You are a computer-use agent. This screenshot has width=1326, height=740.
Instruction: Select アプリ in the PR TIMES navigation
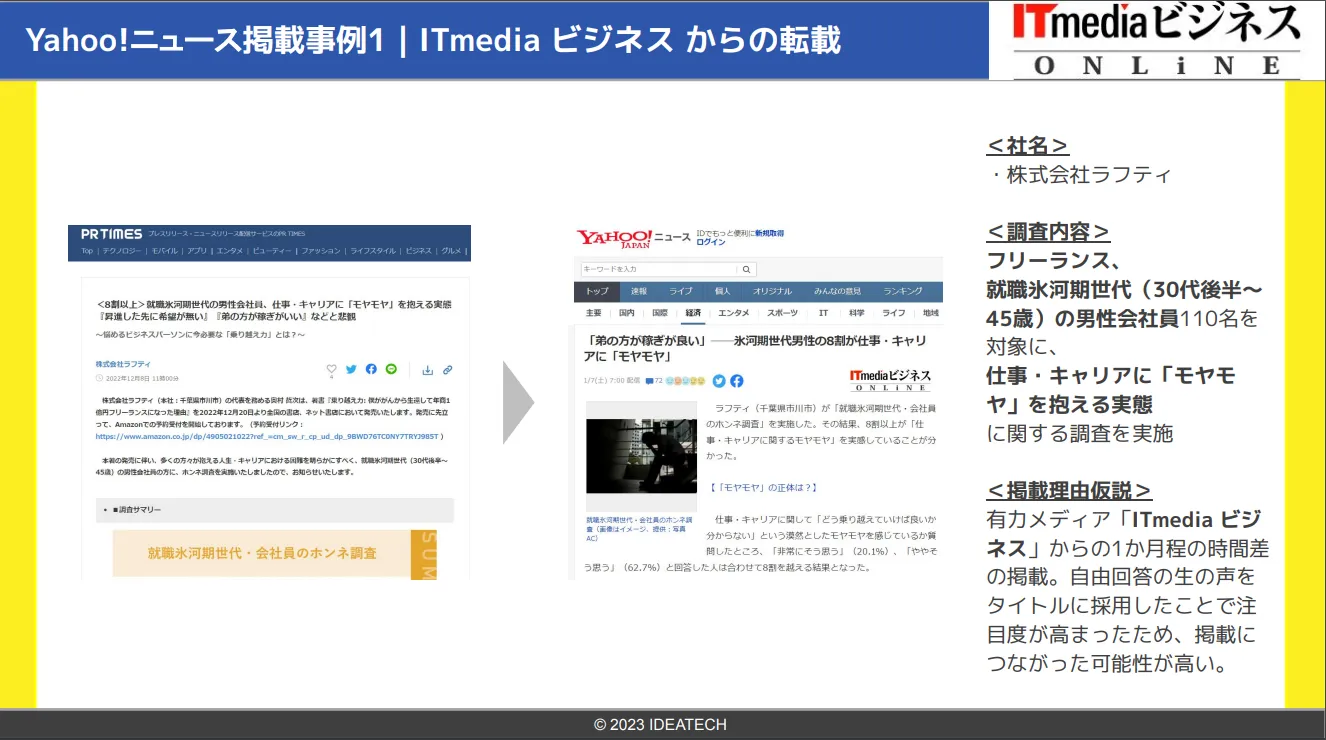pyautogui.click(x=197, y=251)
